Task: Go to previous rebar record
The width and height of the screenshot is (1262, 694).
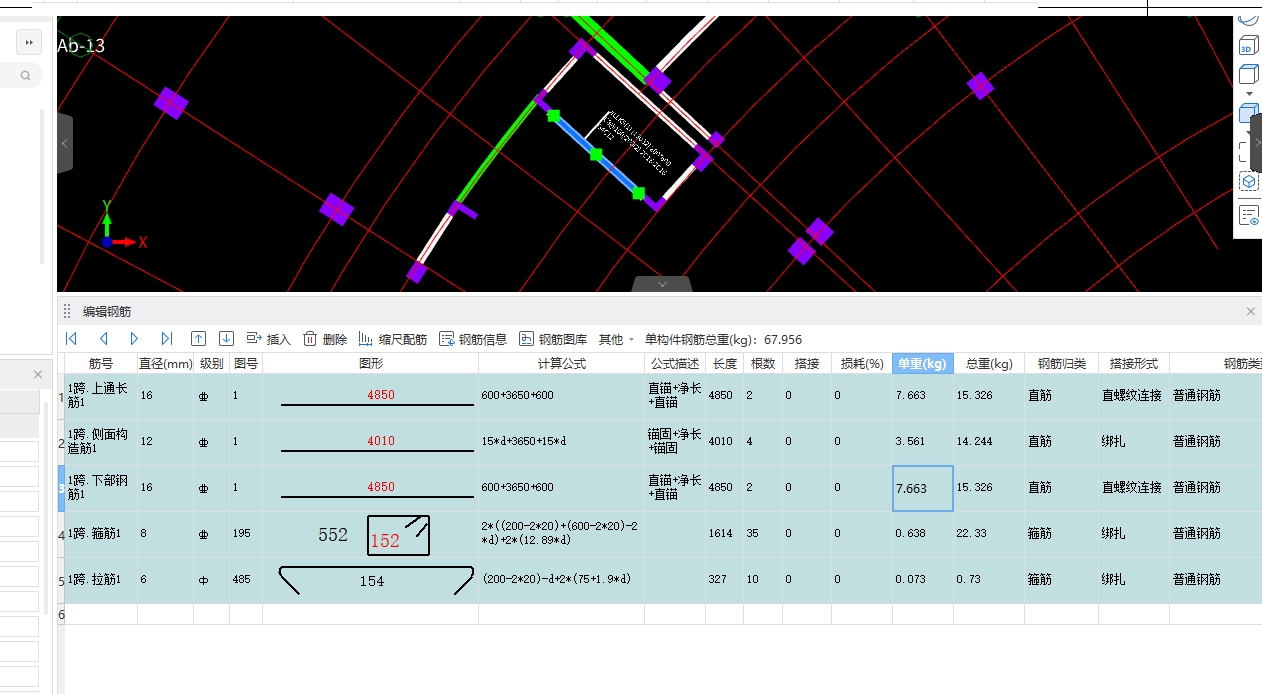Action: 103,339
